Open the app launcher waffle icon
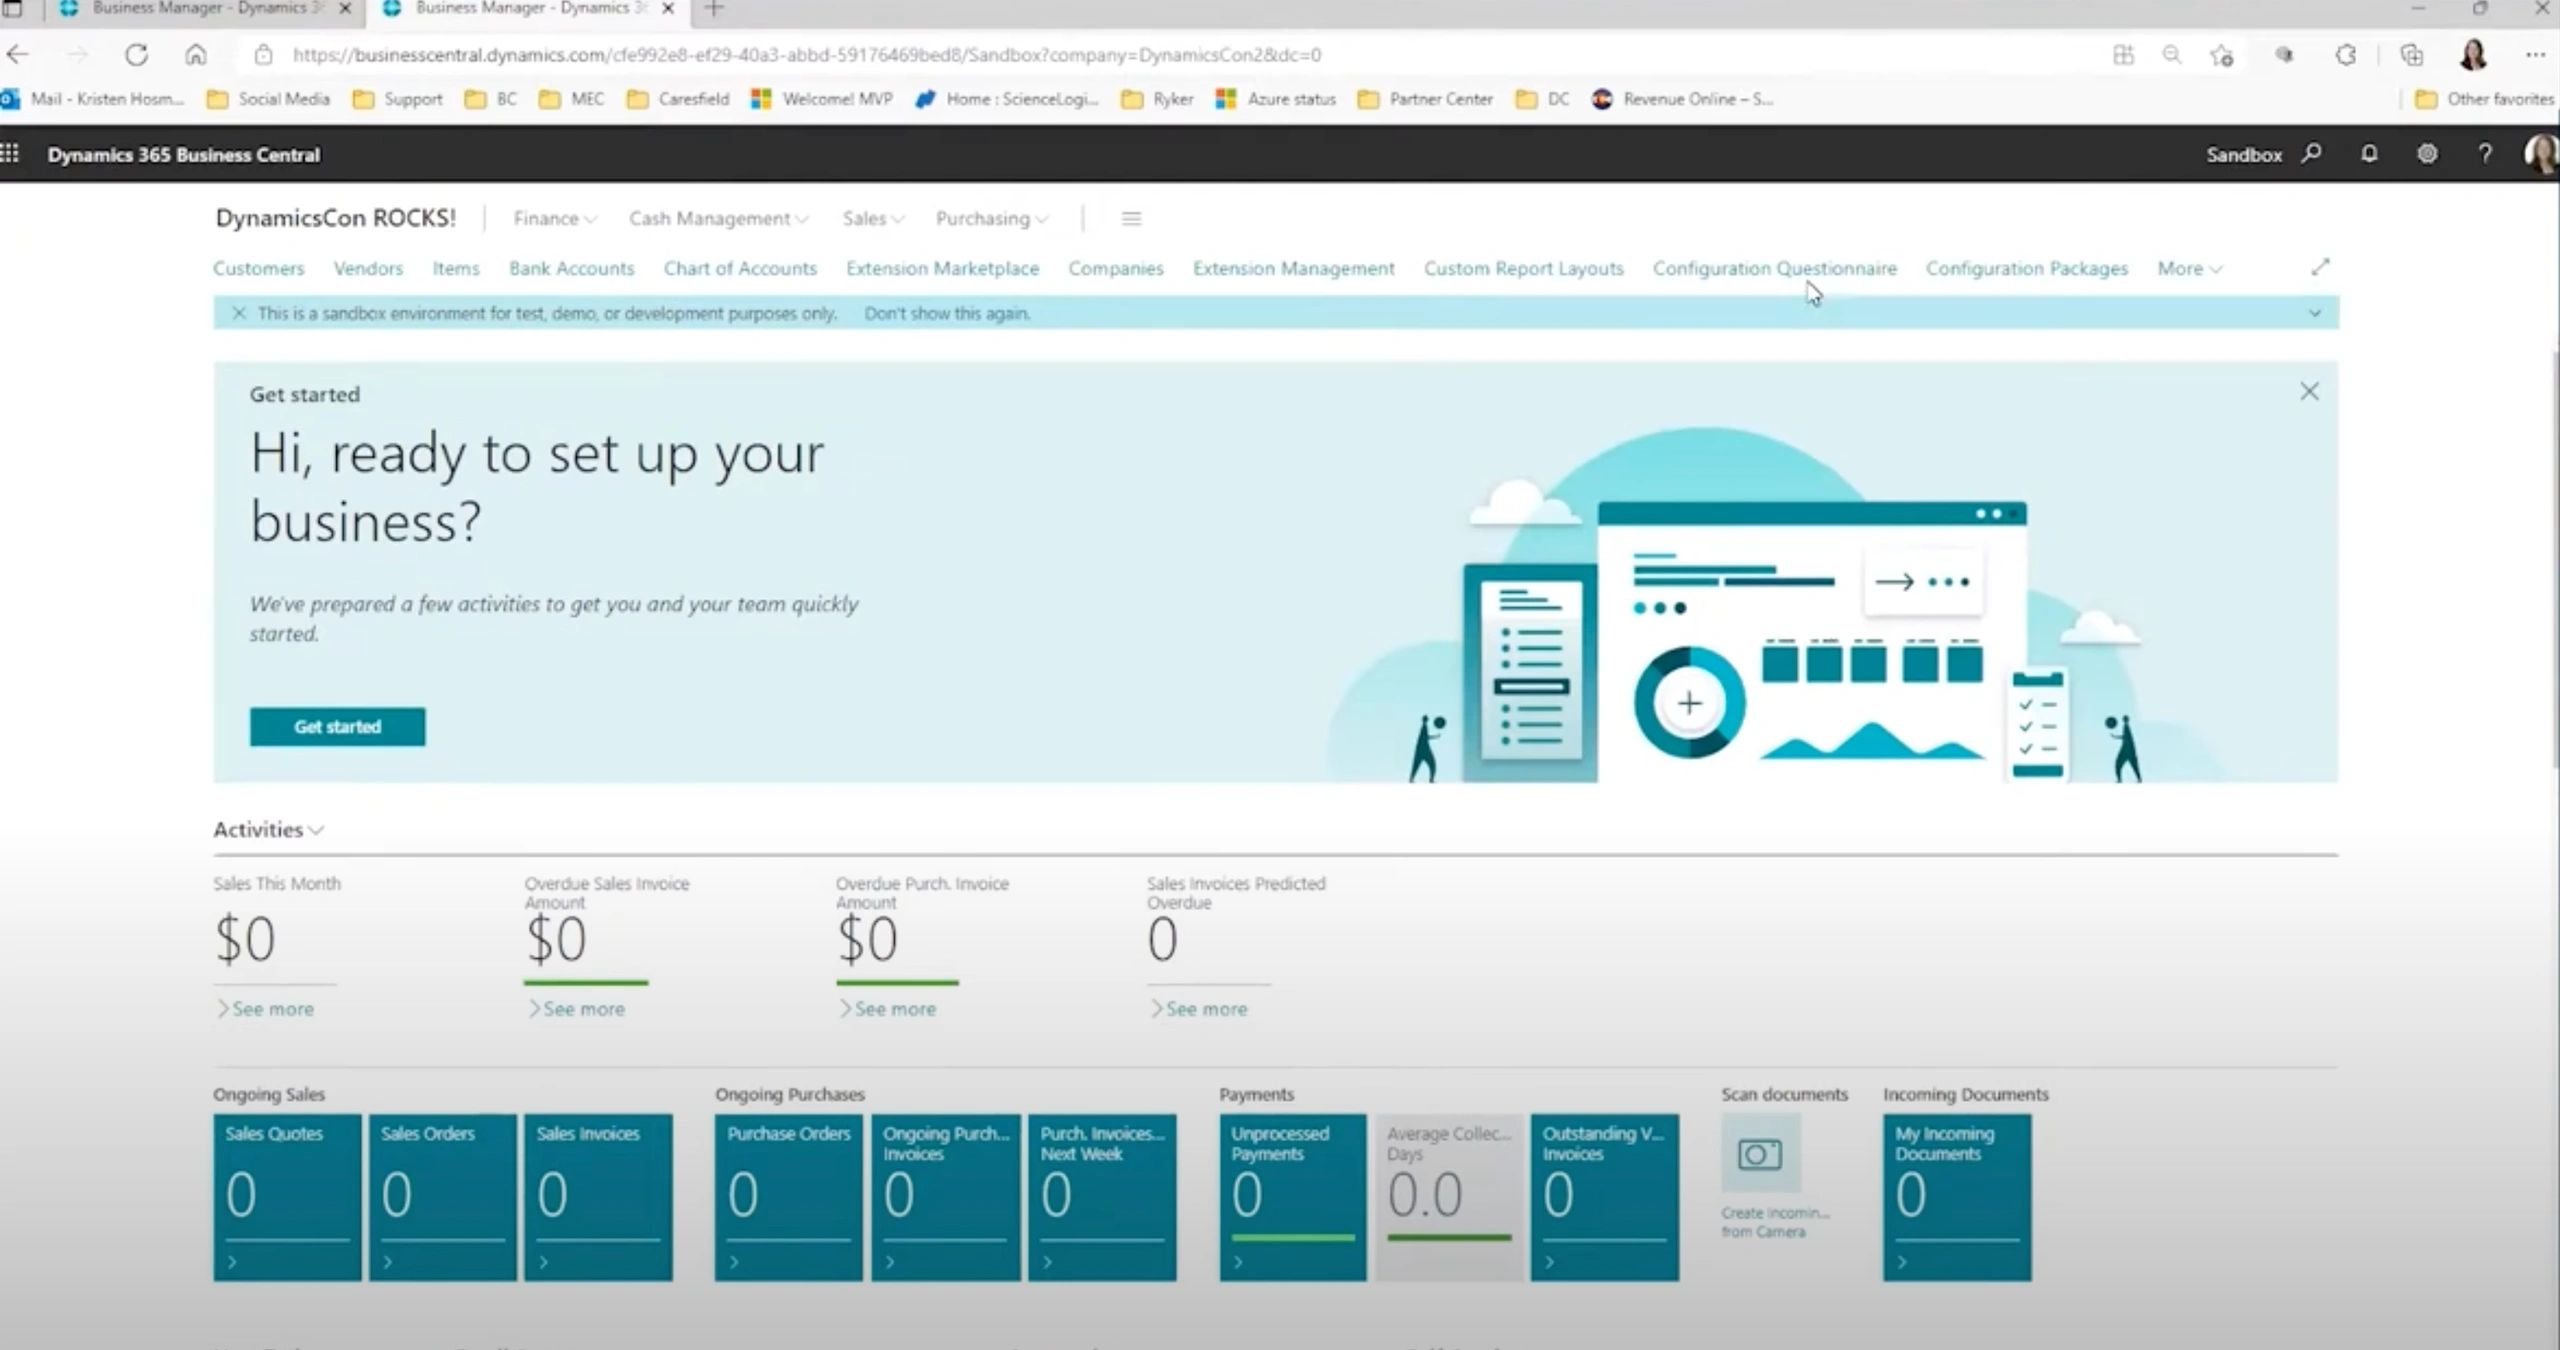The width and height of the screenshot is (2560, 1350). pyautogui.click(x=10, y=153)
